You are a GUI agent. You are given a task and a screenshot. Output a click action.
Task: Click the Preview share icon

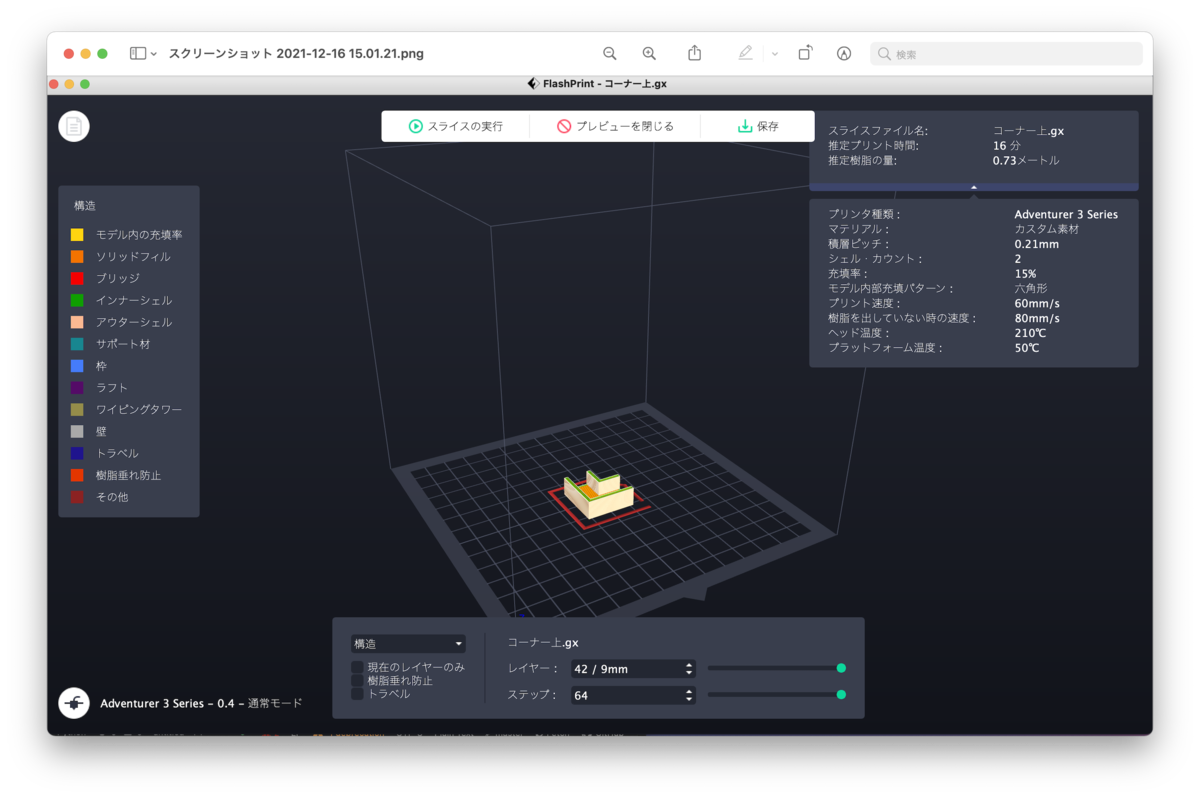pos(695,53)
